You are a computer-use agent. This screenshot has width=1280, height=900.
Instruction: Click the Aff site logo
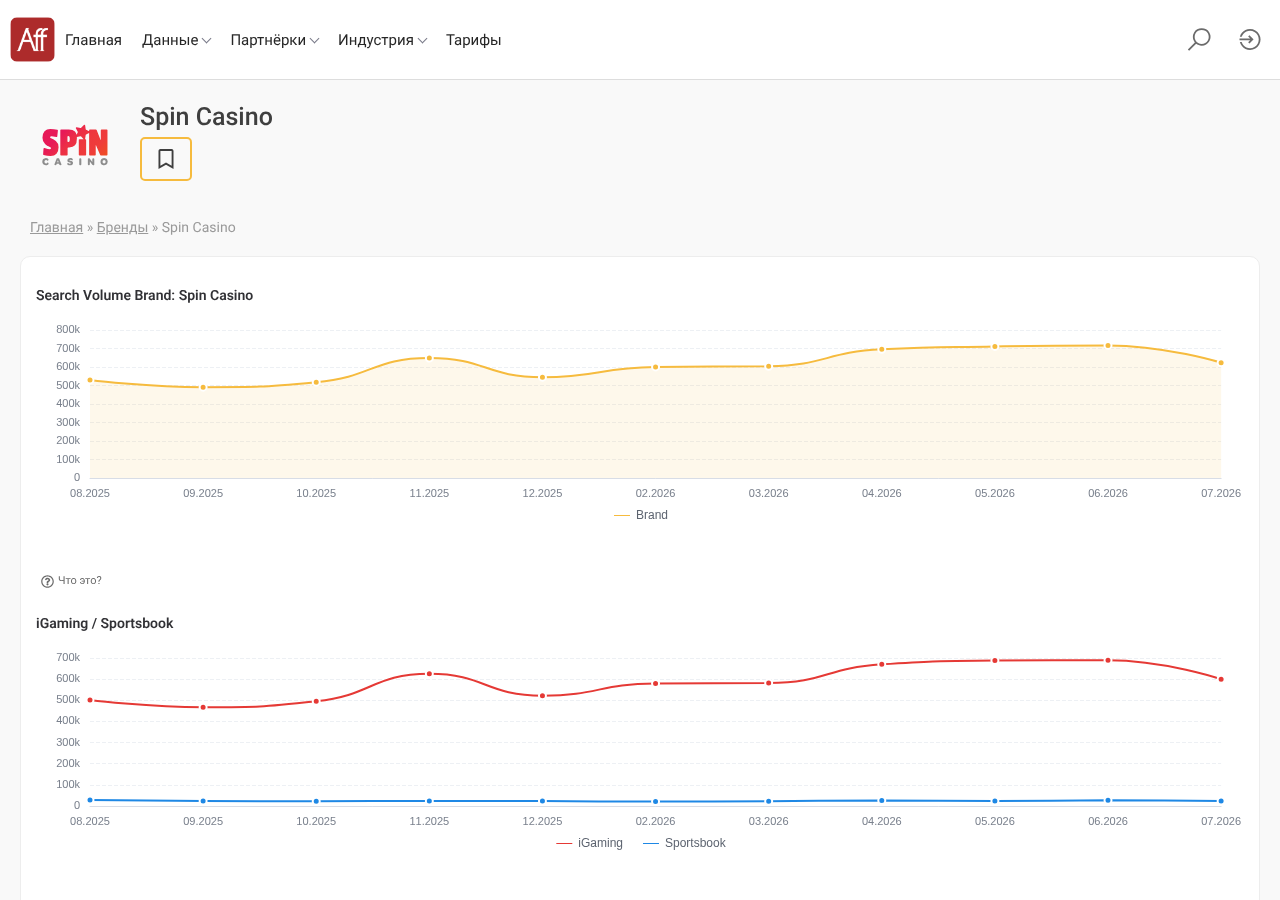click(x=32, y=40)
